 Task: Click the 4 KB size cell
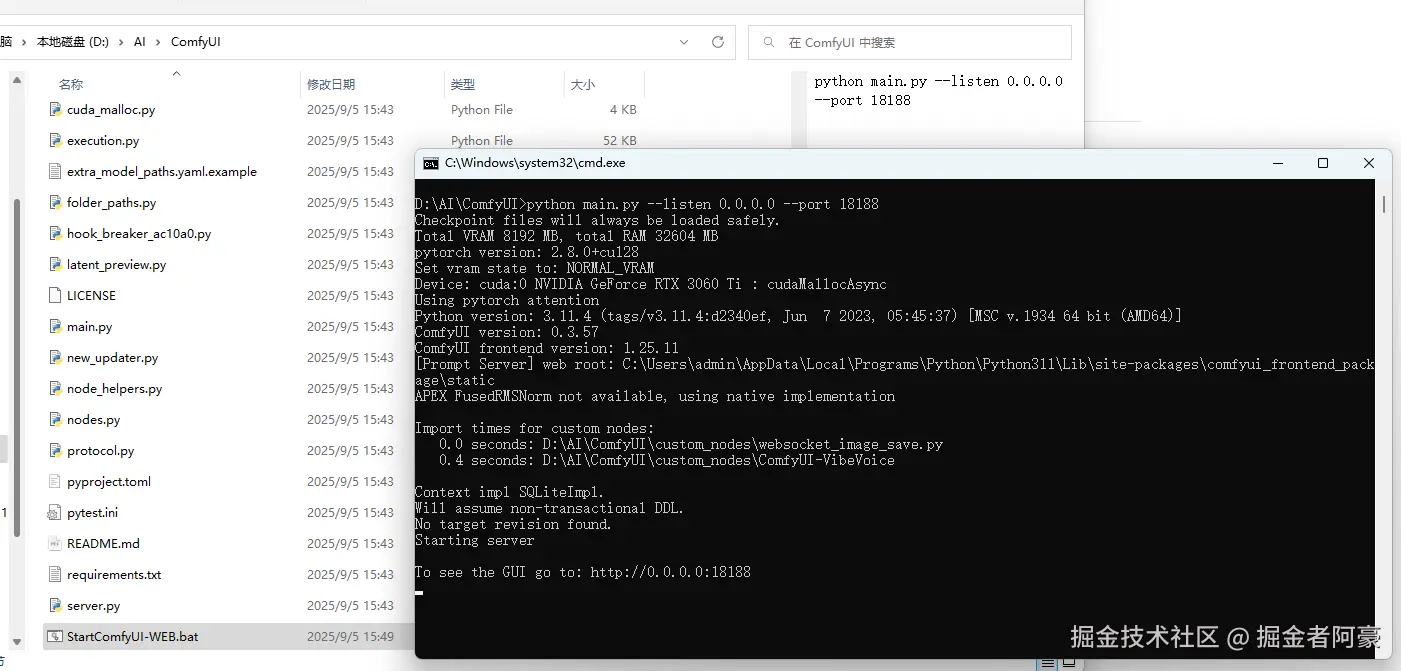click(623, 109)
